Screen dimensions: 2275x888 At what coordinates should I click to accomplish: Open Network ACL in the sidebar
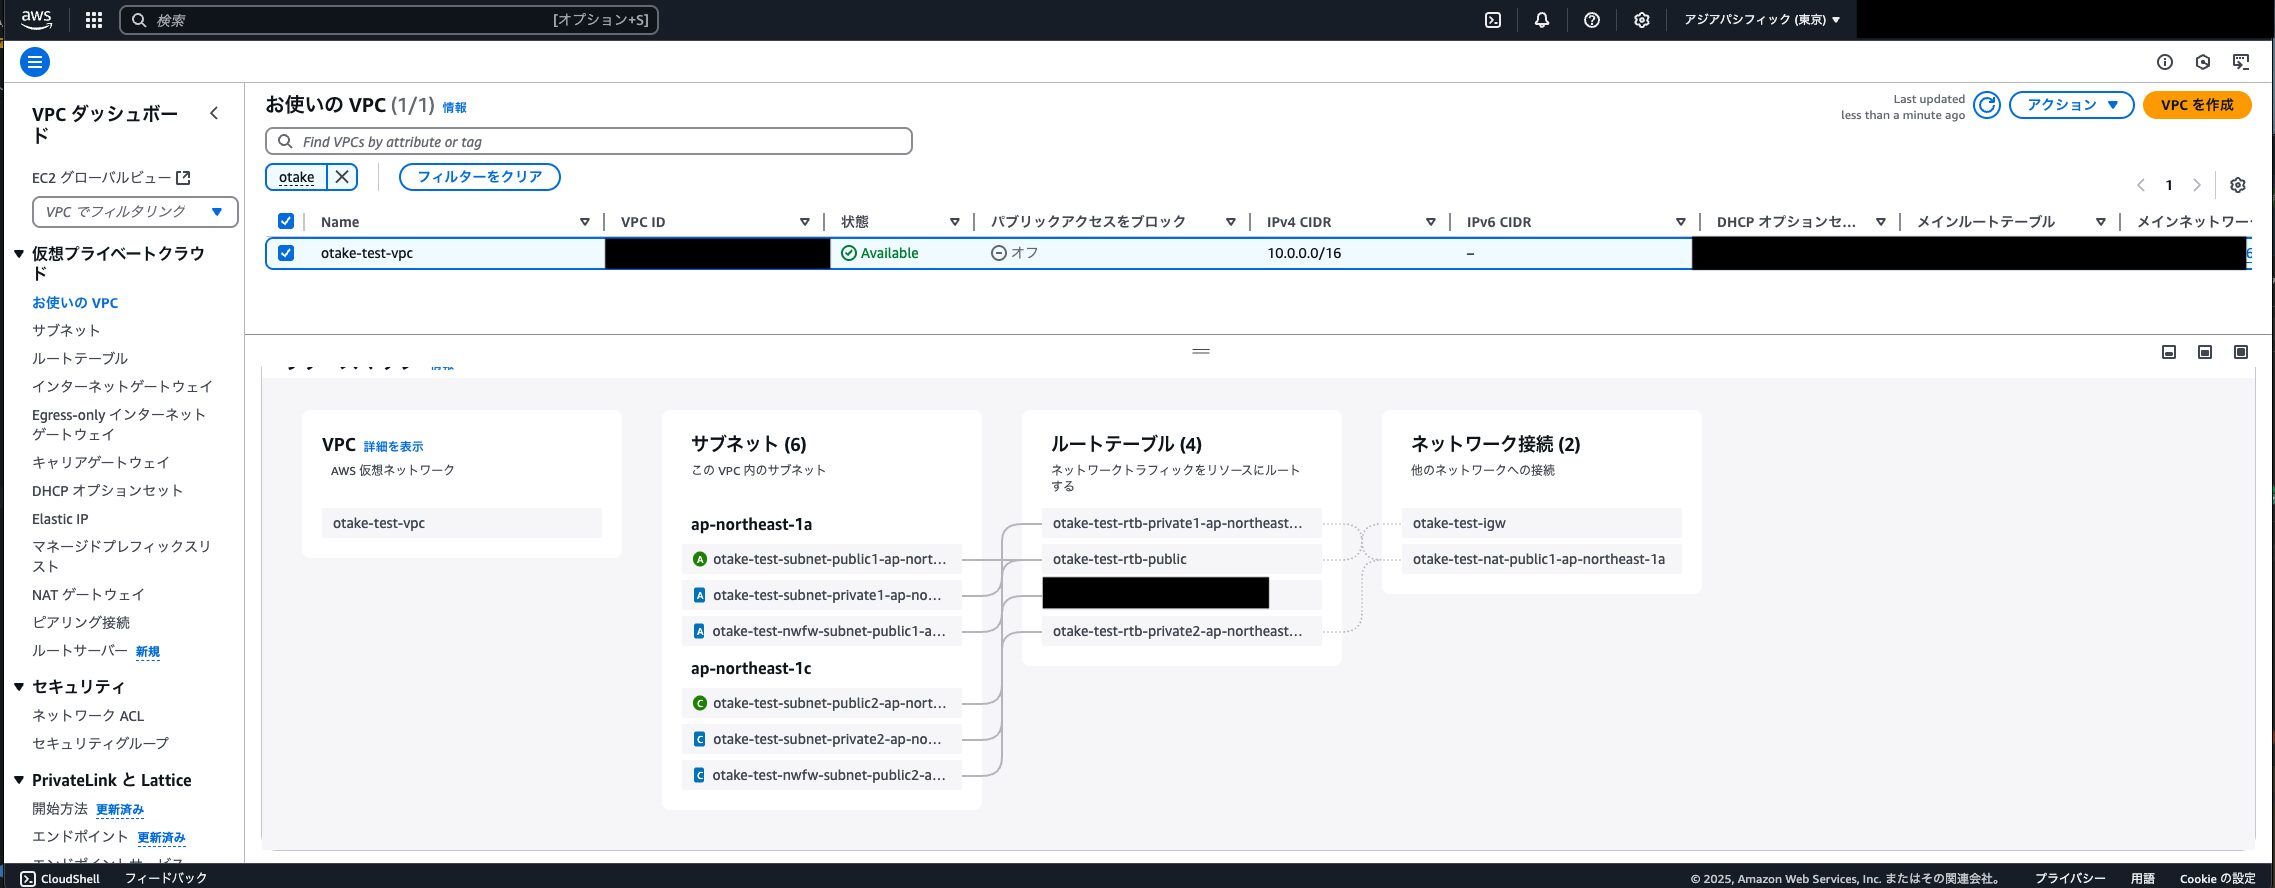point(88,715)
